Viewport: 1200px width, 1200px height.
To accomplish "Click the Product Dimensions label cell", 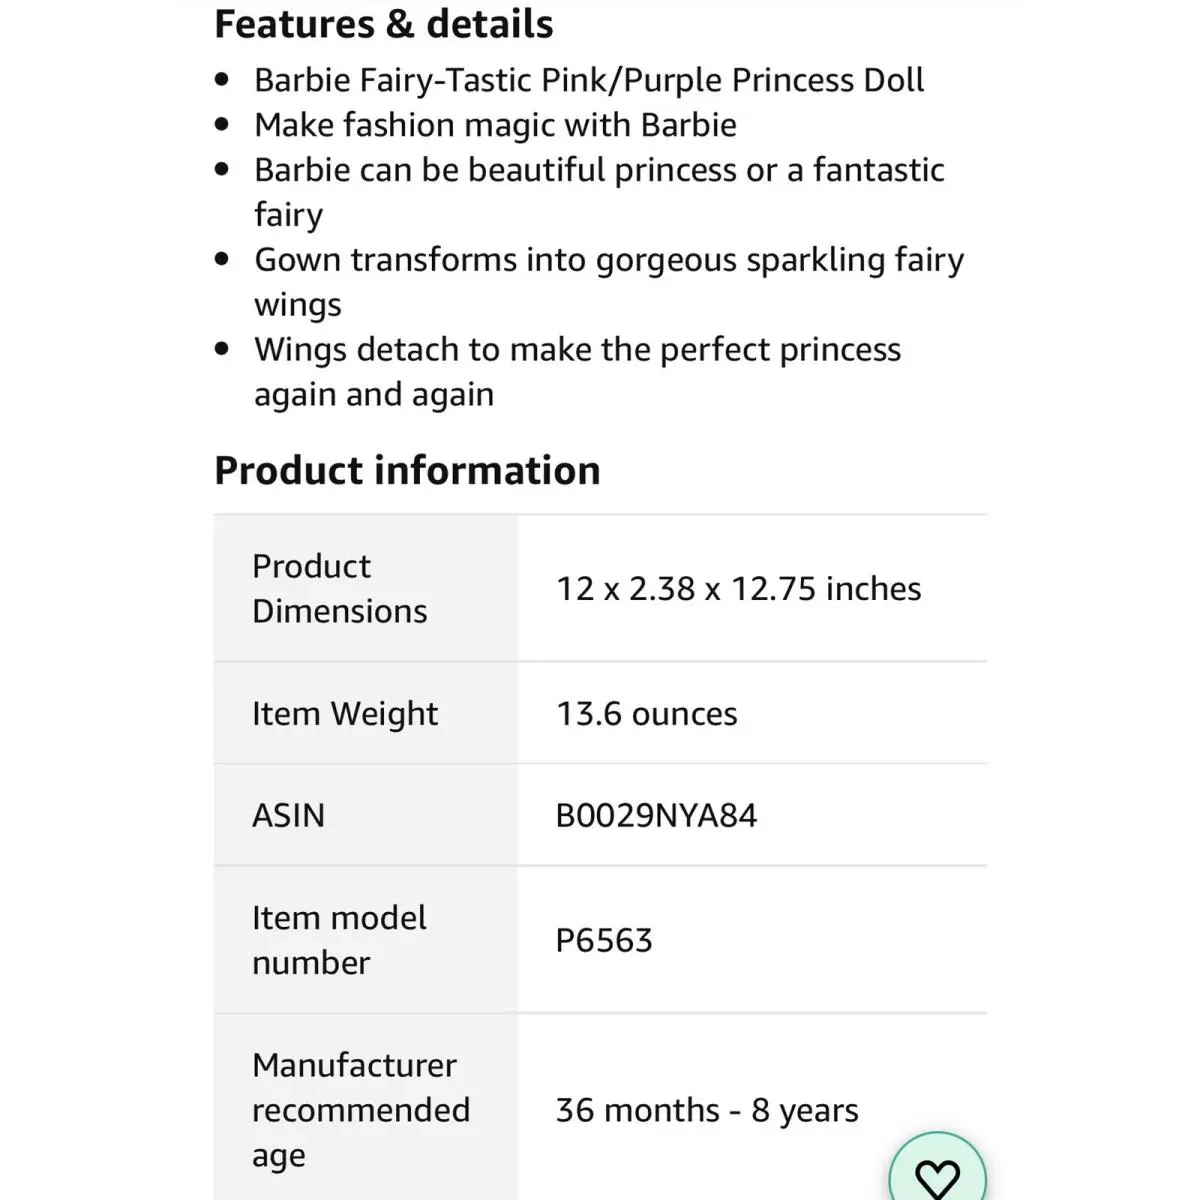I will [366, 588].
